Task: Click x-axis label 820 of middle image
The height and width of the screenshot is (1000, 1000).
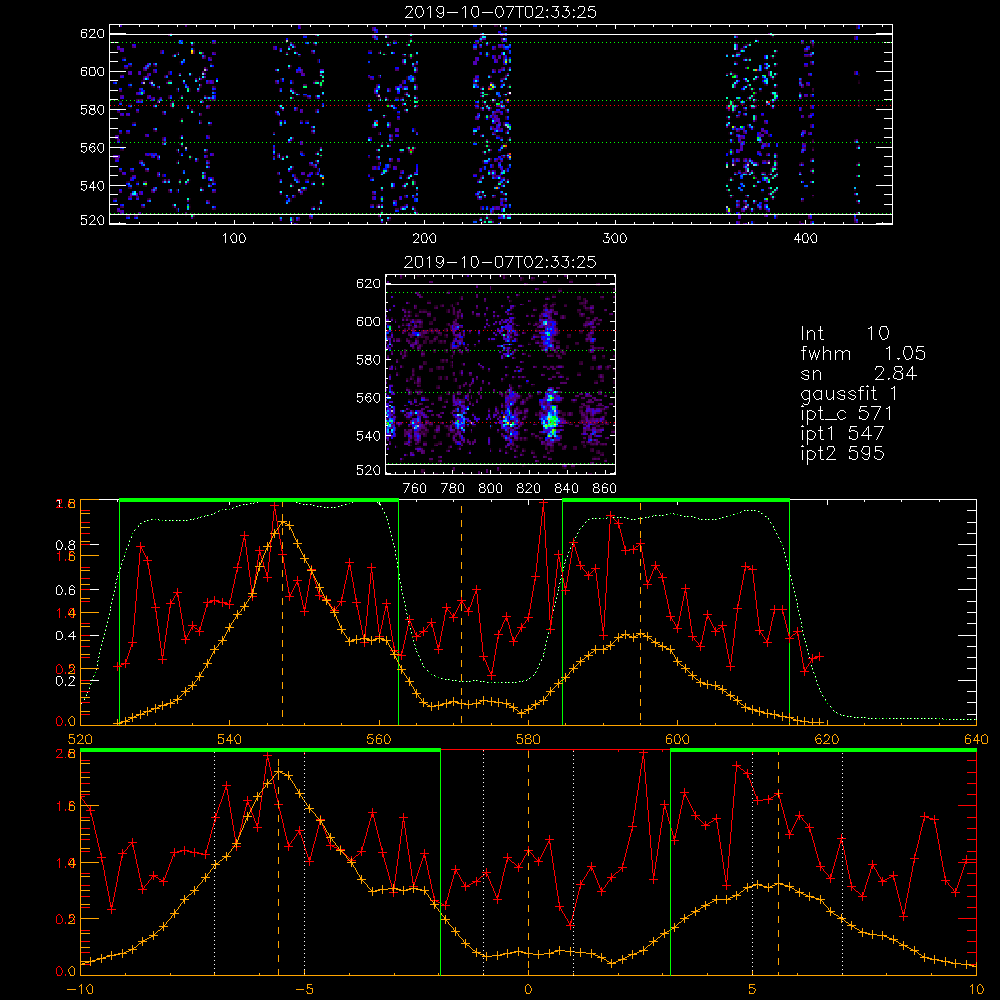Action: (x=529, y=489)
